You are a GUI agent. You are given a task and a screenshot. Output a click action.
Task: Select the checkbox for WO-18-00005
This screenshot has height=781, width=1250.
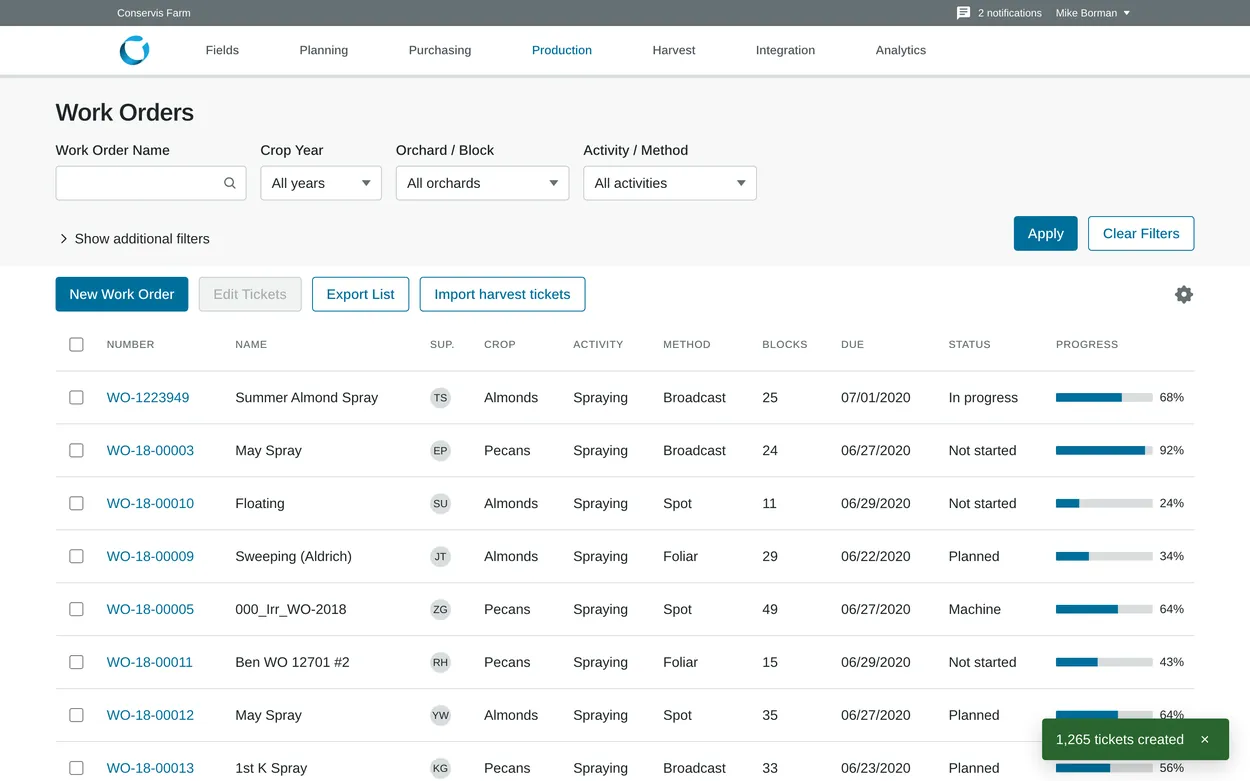(76, 609)
